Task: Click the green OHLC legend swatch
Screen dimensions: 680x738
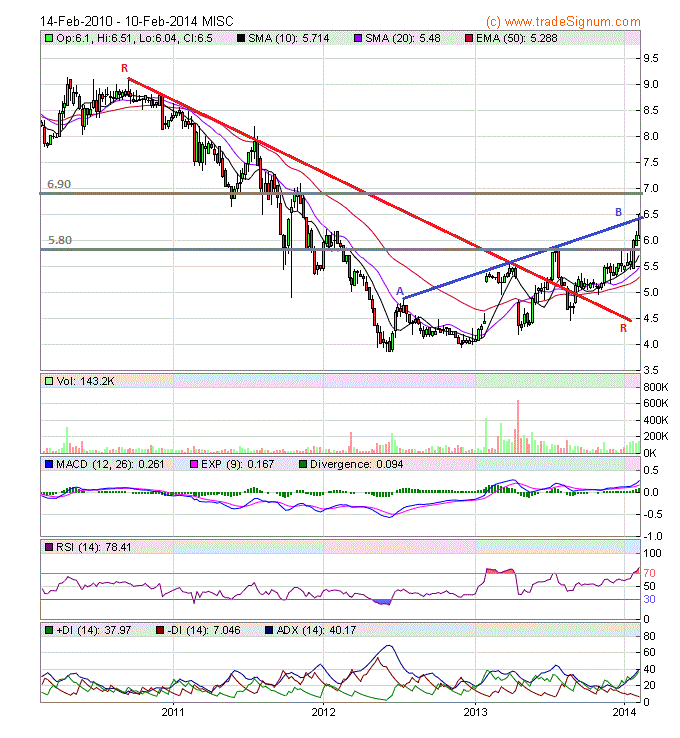Action: 48,38
